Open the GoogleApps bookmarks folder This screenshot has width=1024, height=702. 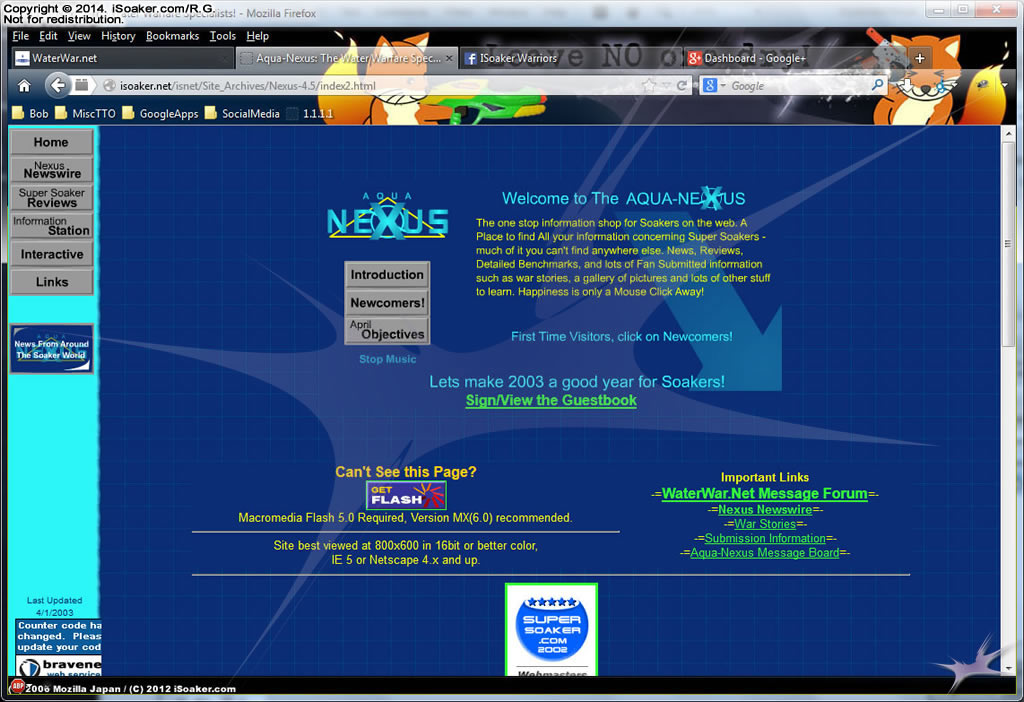[160, 114]
